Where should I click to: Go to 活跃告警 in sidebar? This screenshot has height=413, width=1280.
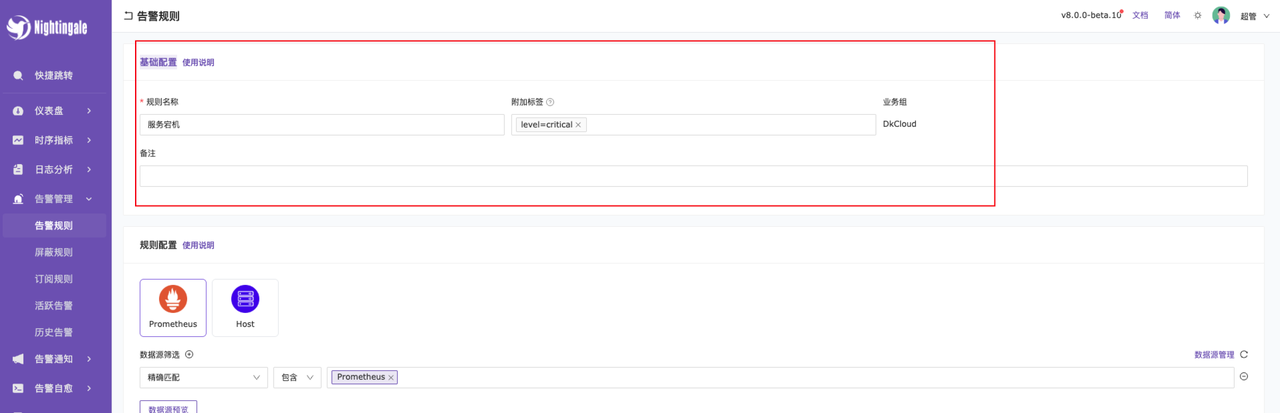tap(54, 306)
